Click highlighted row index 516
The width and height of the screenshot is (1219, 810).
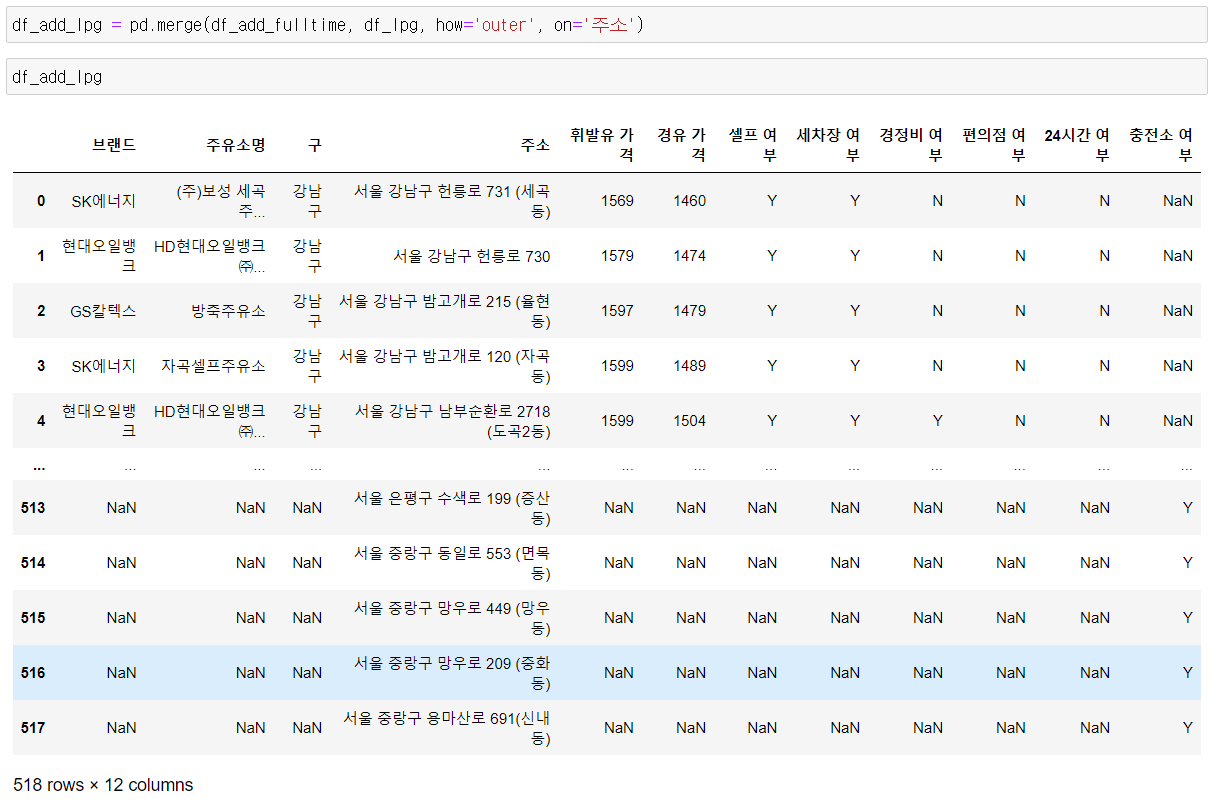coord(33,673)
